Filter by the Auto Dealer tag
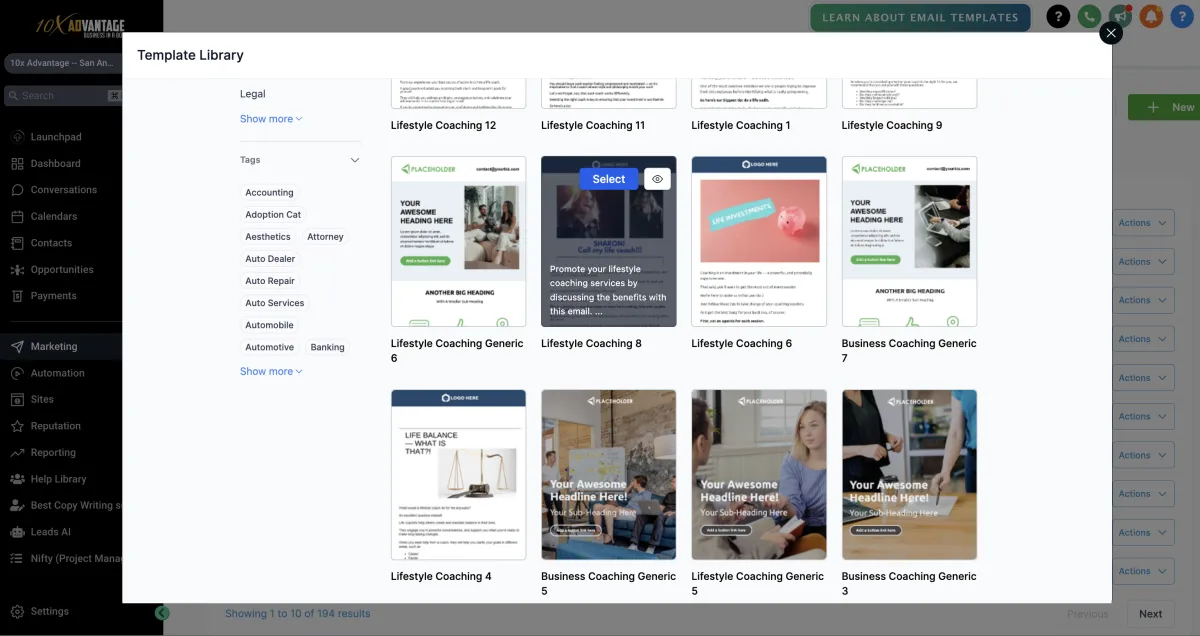 [270, 259]
